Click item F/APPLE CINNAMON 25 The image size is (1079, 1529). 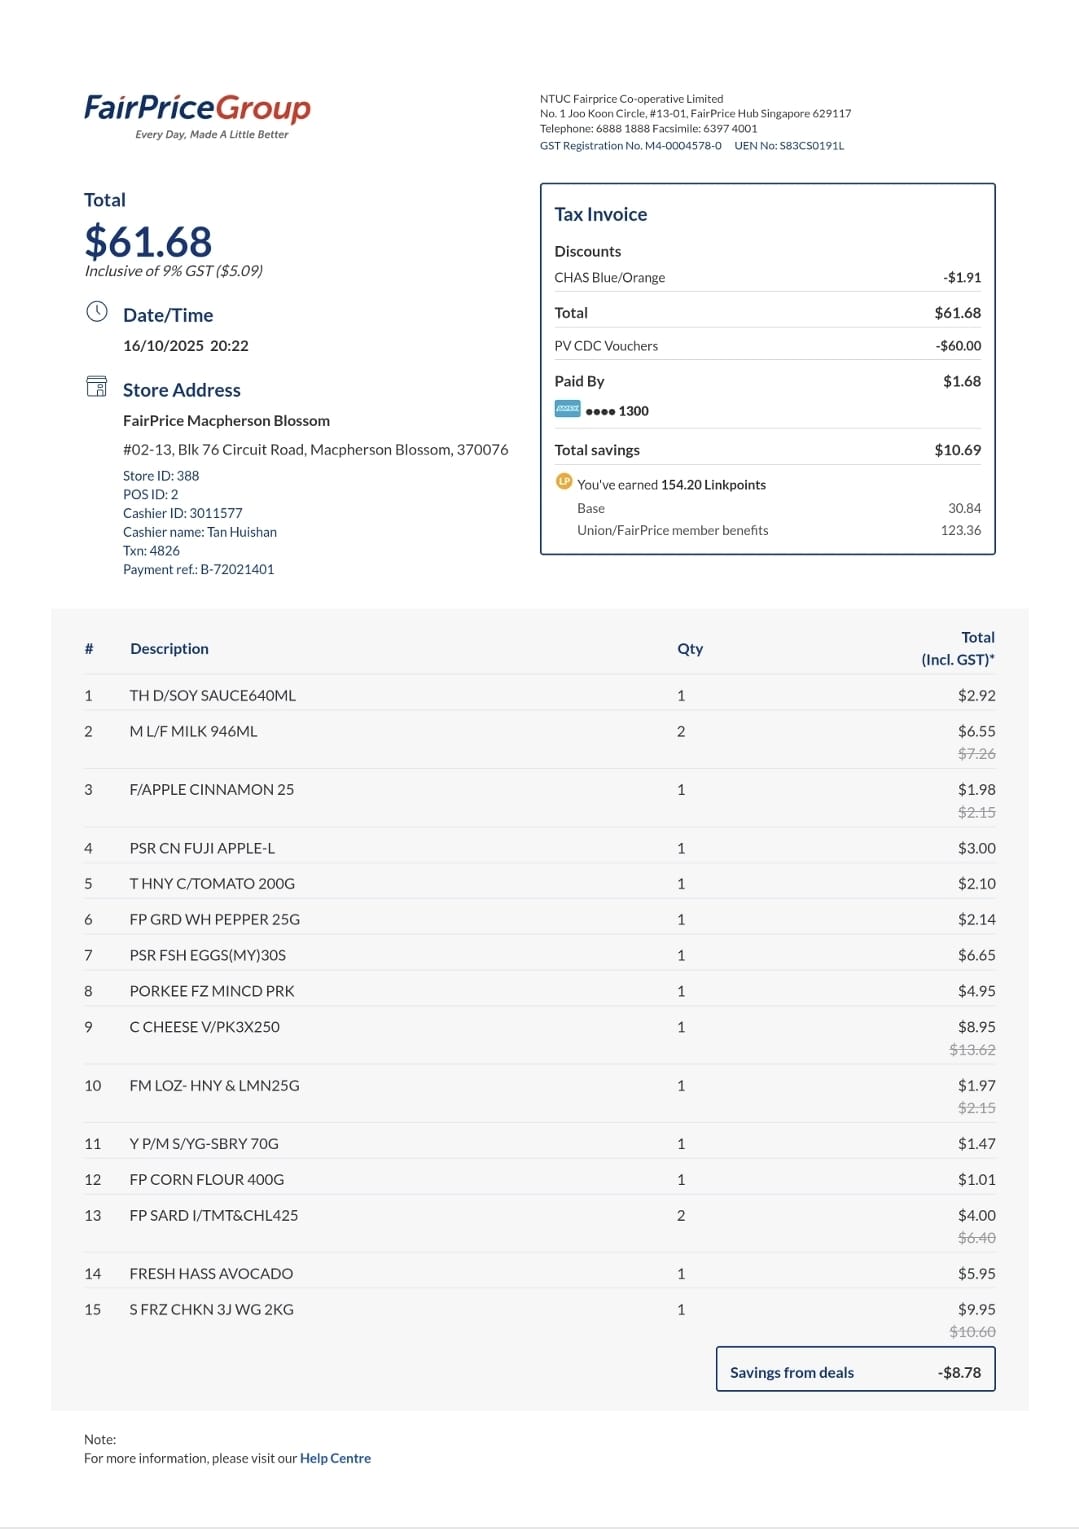tap(212, 790)
